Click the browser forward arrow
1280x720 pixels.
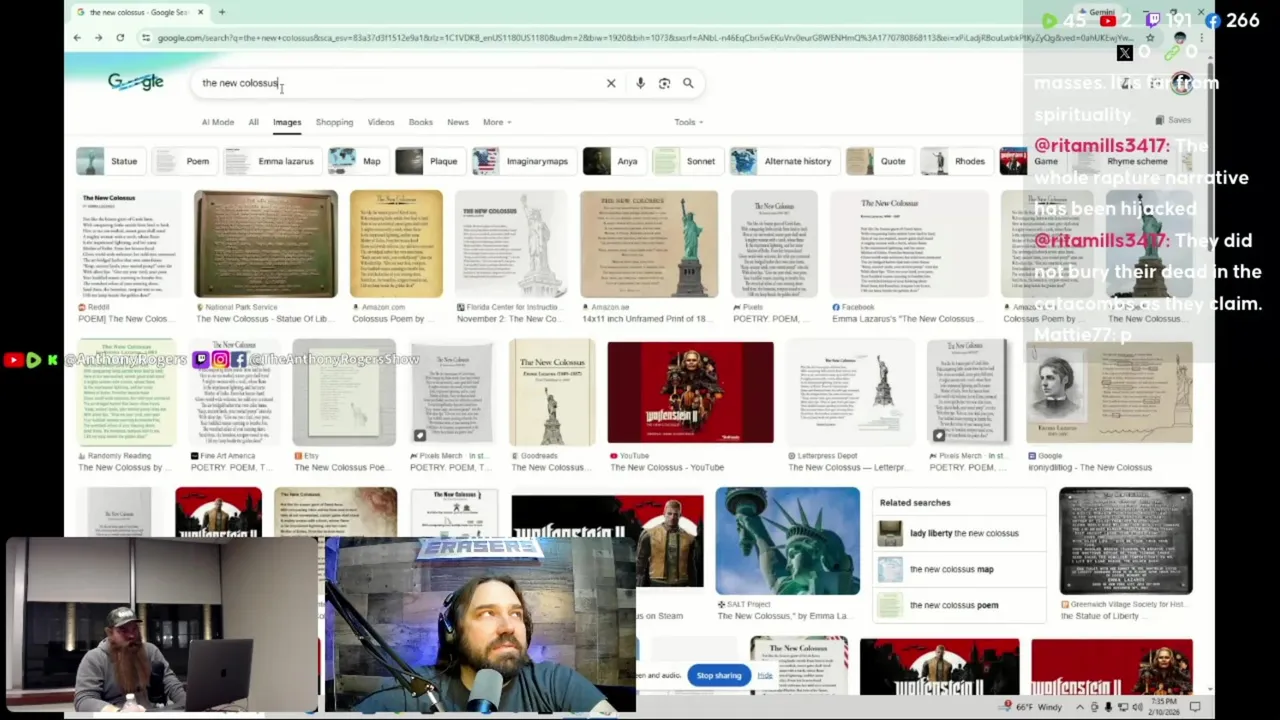click(98, 38)
